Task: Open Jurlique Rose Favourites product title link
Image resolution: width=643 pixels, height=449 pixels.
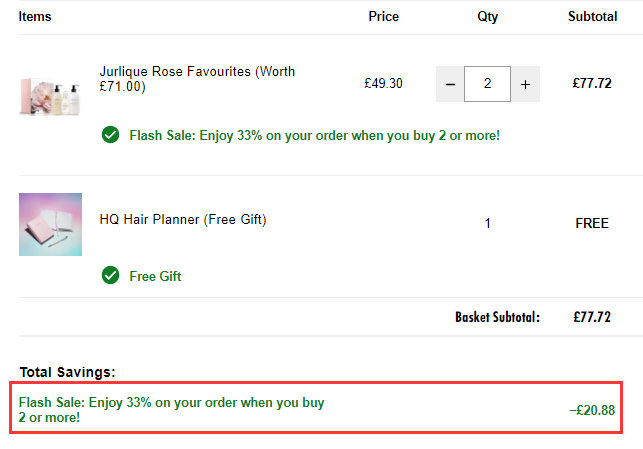Action: tap(197, 79)
